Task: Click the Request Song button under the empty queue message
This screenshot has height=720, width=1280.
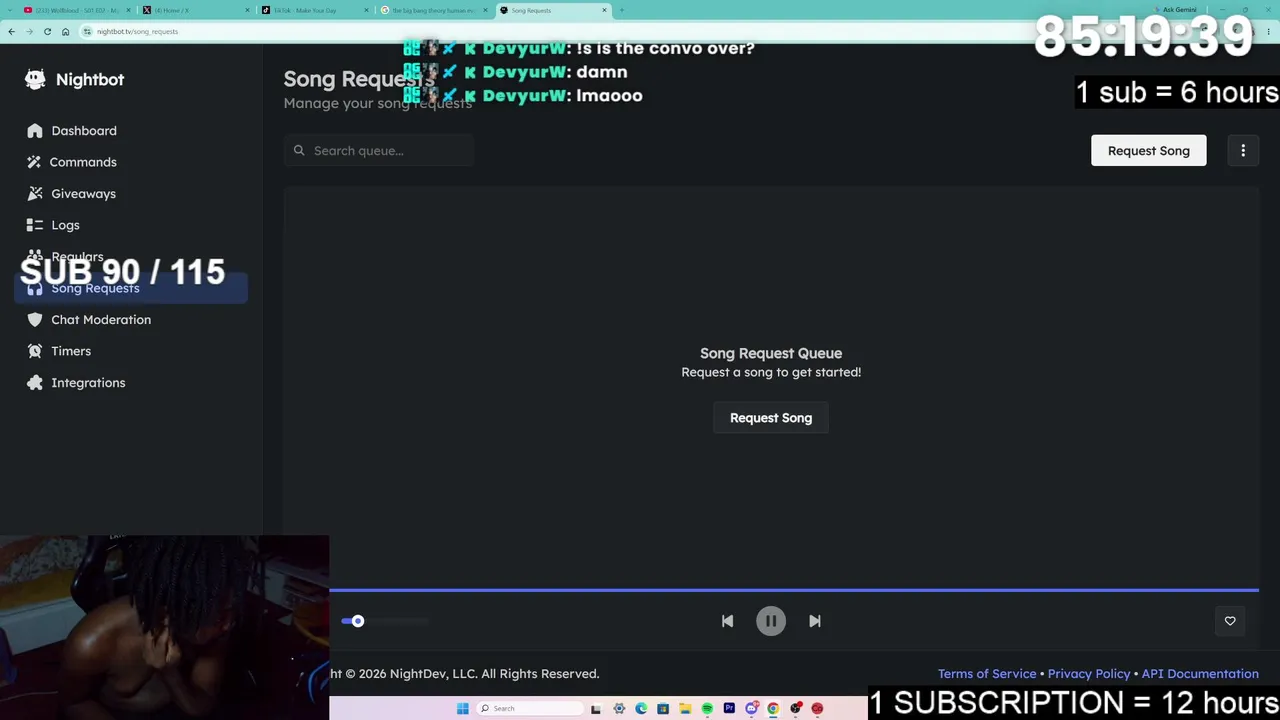Action: click(771, 418)
